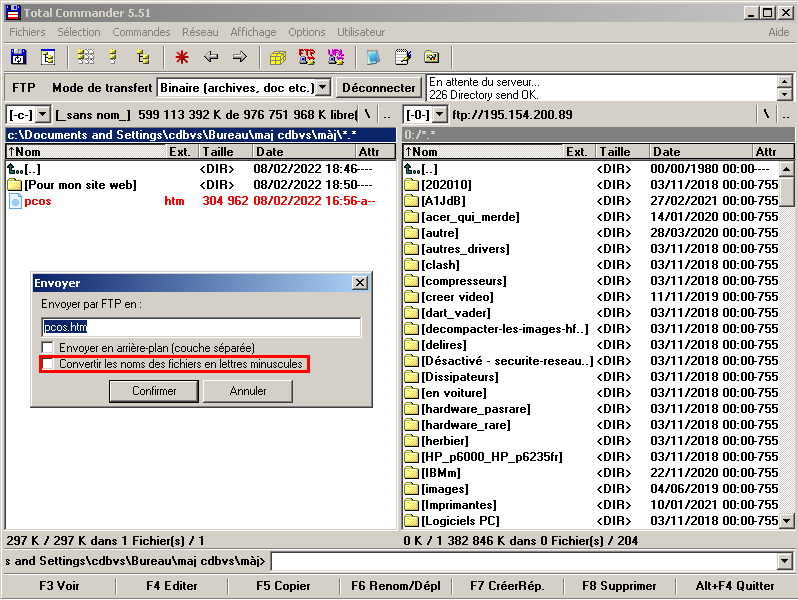Select the [compresseurs] folder in right panel
Image resolution: width=798 pixels, height=600 pixels.
[464, 281]
